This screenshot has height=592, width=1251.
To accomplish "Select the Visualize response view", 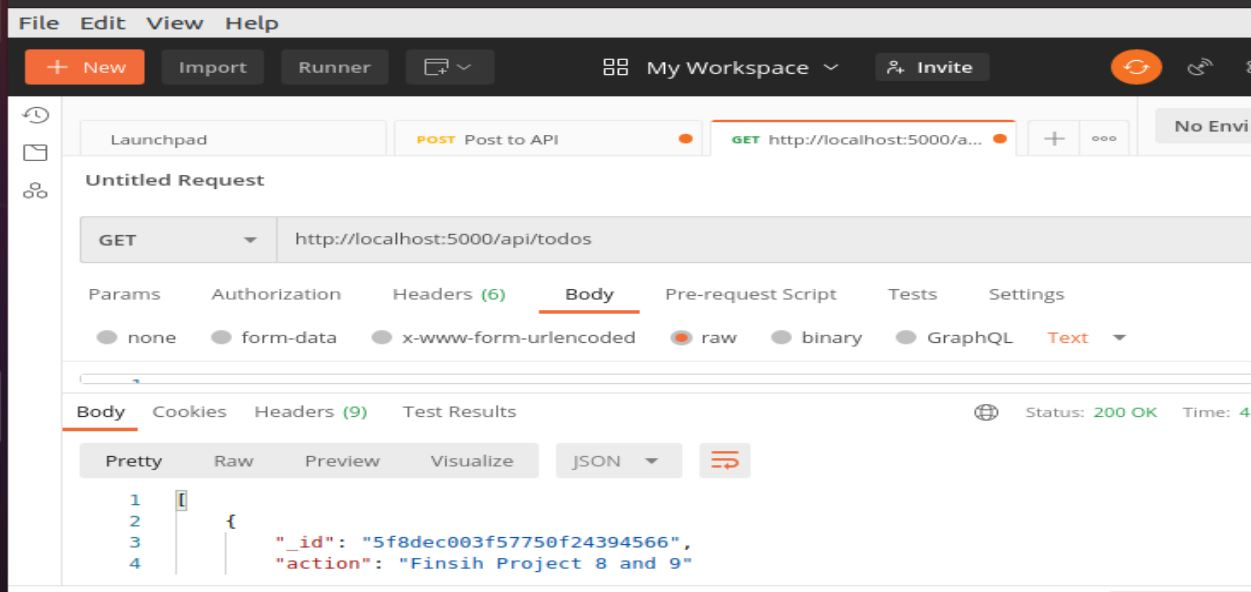I will pyautogui.click(x=471, y=461).
